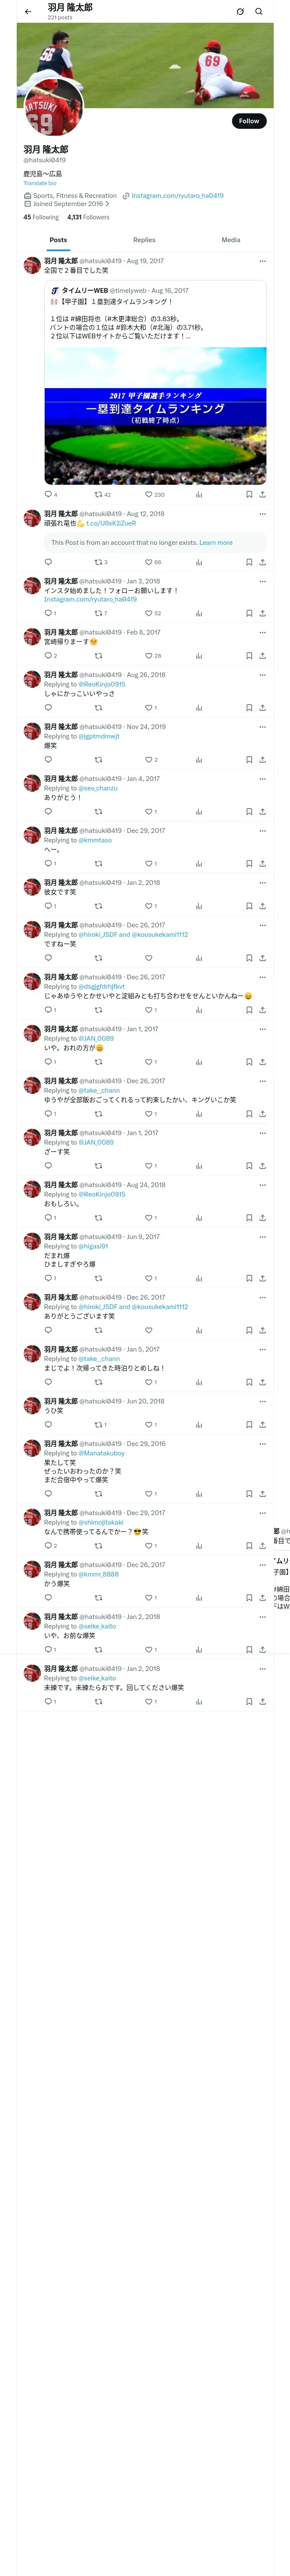Follow 羽月 隆太郎's account
Image resolution: width=290 pixels, height=2576 pixels.
pos(249,121)
